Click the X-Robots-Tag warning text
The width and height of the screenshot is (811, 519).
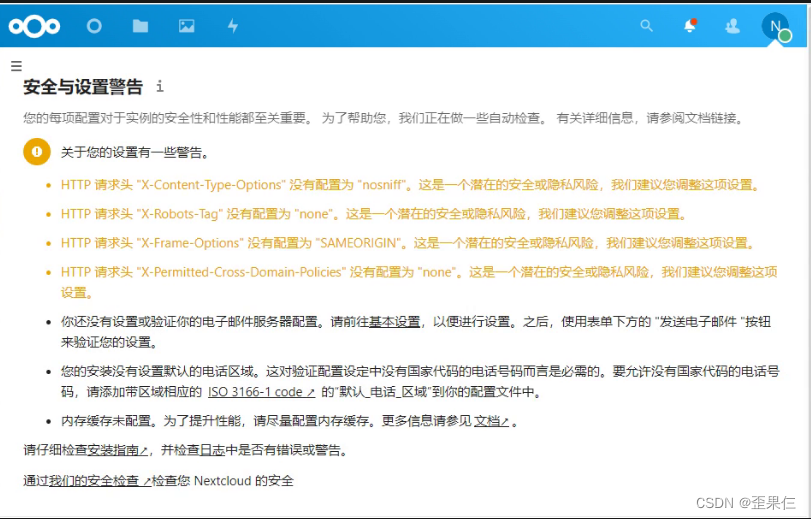[x=374, y=214]
